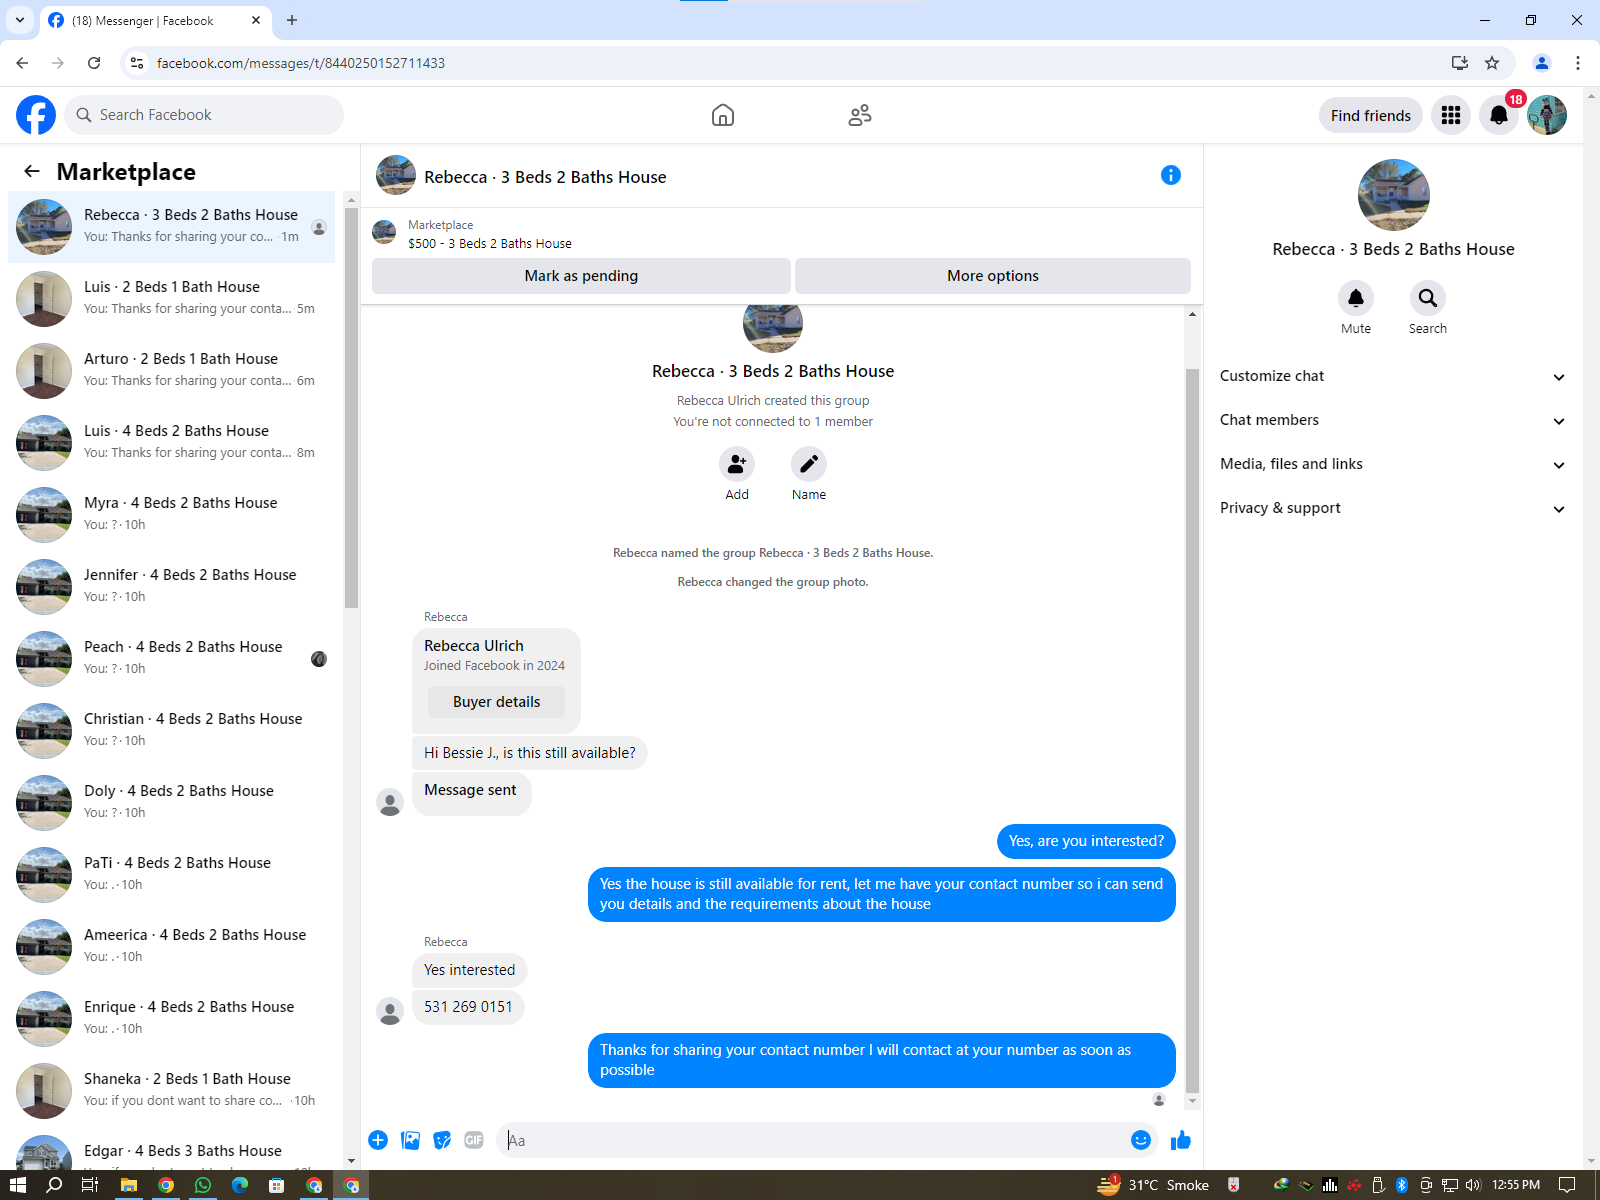1600x1200 pixels.
Task: Open File Explorer from the taskbar
Action: pyautogui.click(x=129, y=1185)
